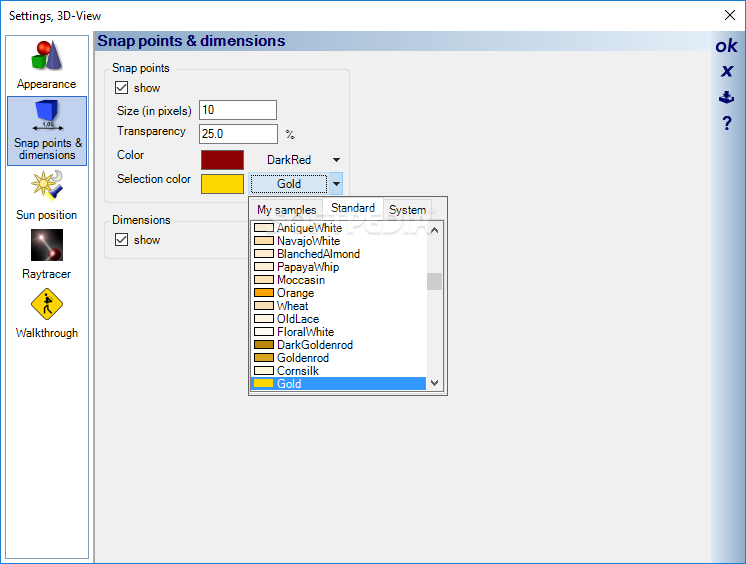Image resolution: width=746 pixels, height=564 pixels.
Task: Choose PapayaWhip from the color list
Action: 338,267
